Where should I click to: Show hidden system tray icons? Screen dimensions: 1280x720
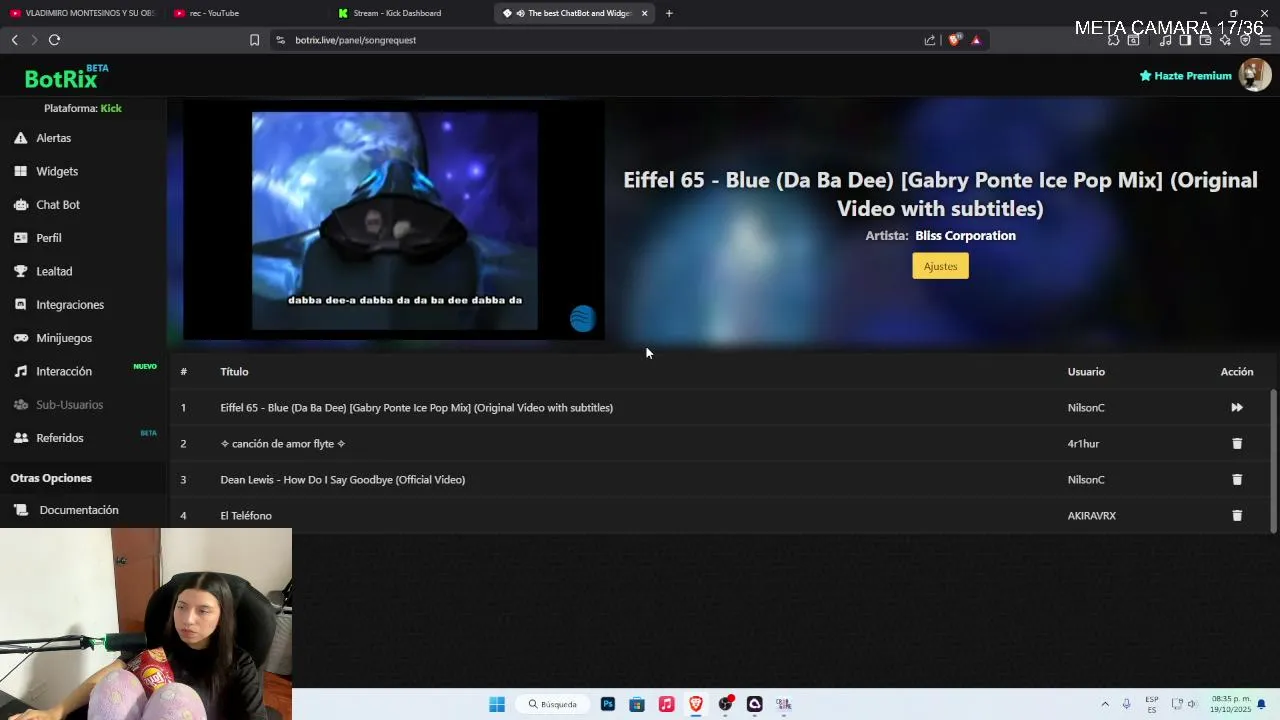[x=1105, y=704]
